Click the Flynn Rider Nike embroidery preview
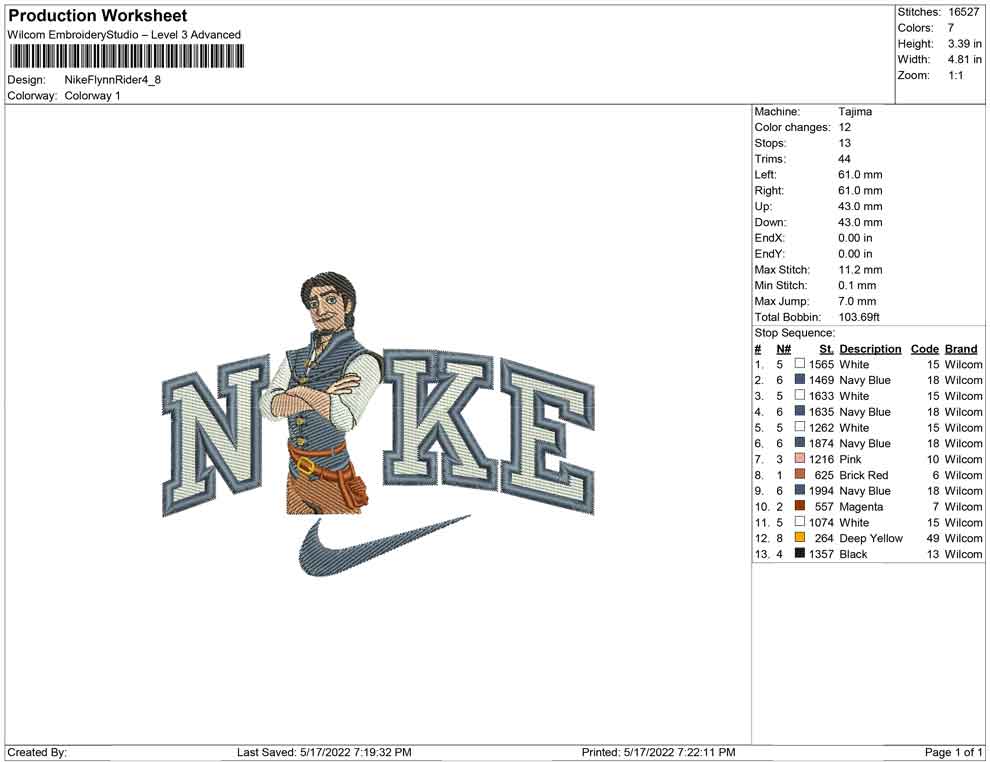This screenshot has height=762, width=990. [x=378, y=424]
